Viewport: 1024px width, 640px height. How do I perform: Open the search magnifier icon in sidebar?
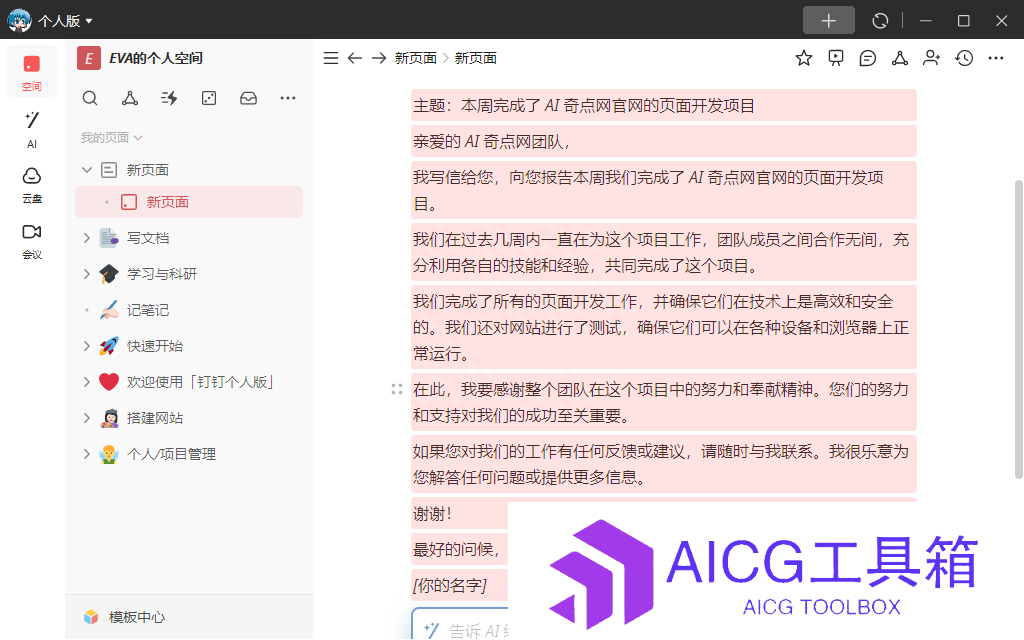coord(90,98)
